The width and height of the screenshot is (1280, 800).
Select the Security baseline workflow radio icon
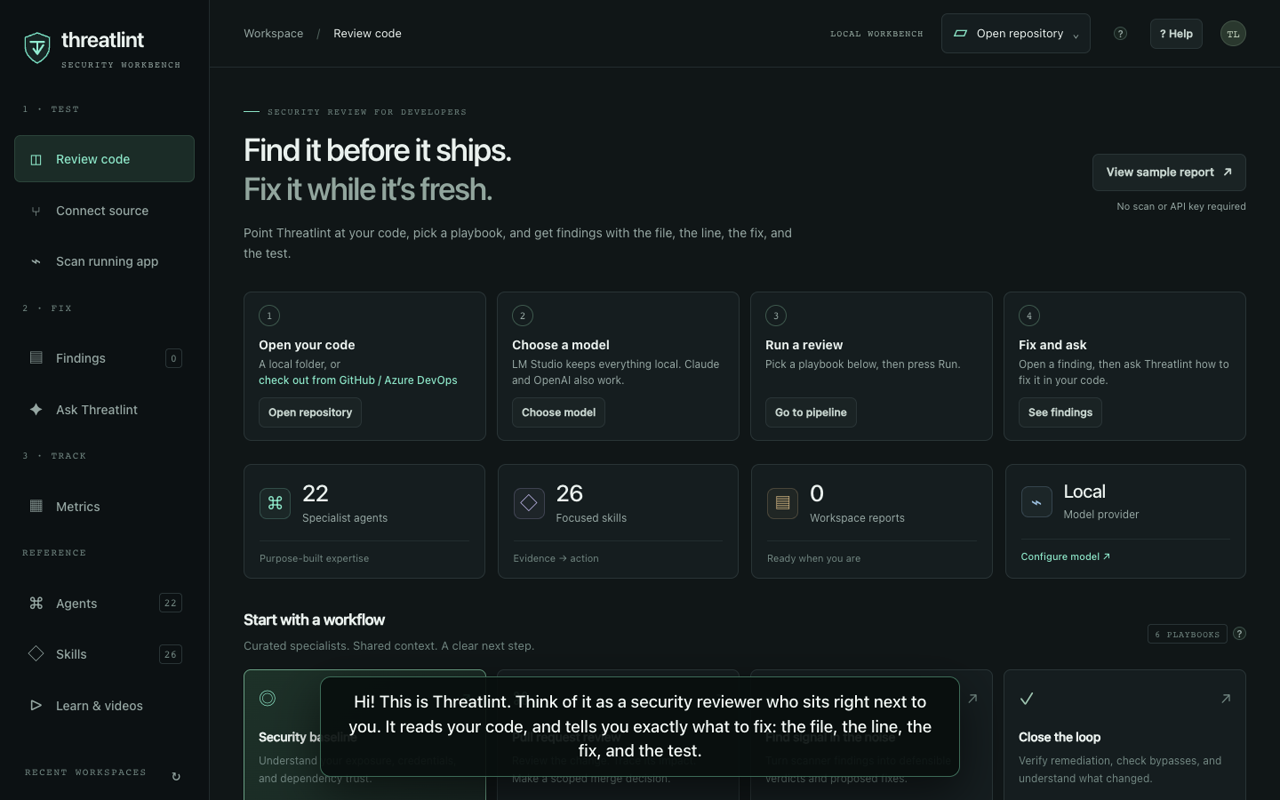[267, 698]
